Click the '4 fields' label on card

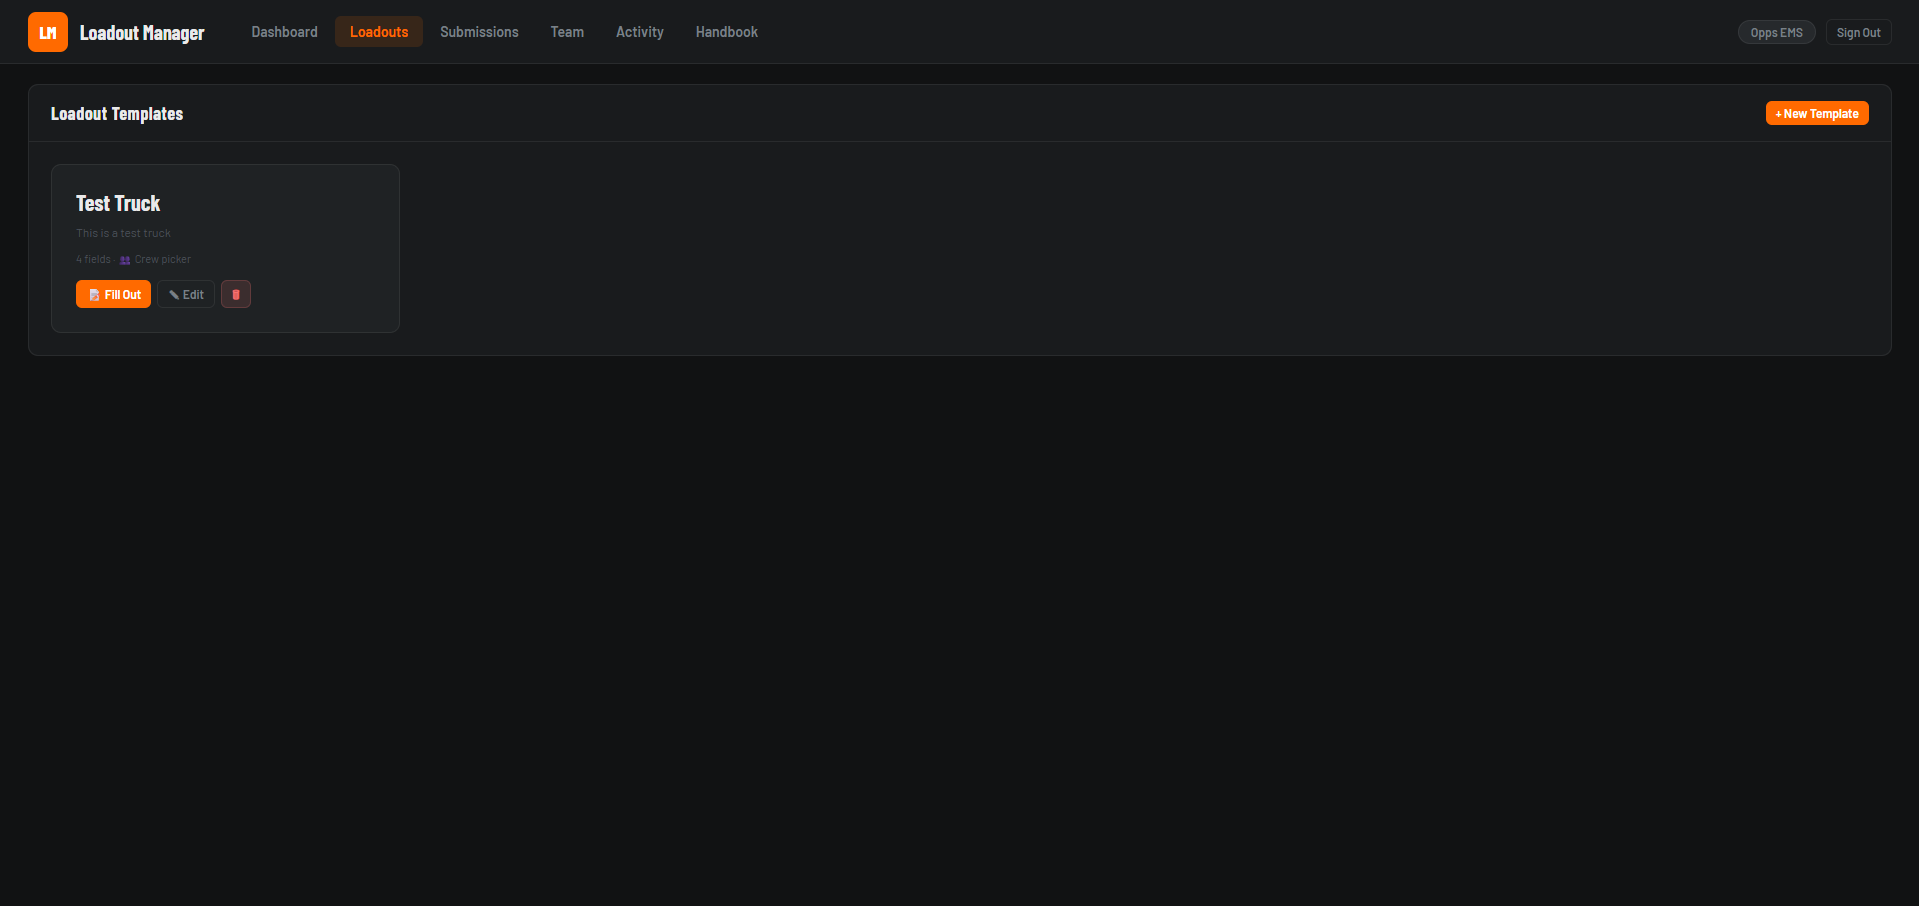(x=94, y=260)
